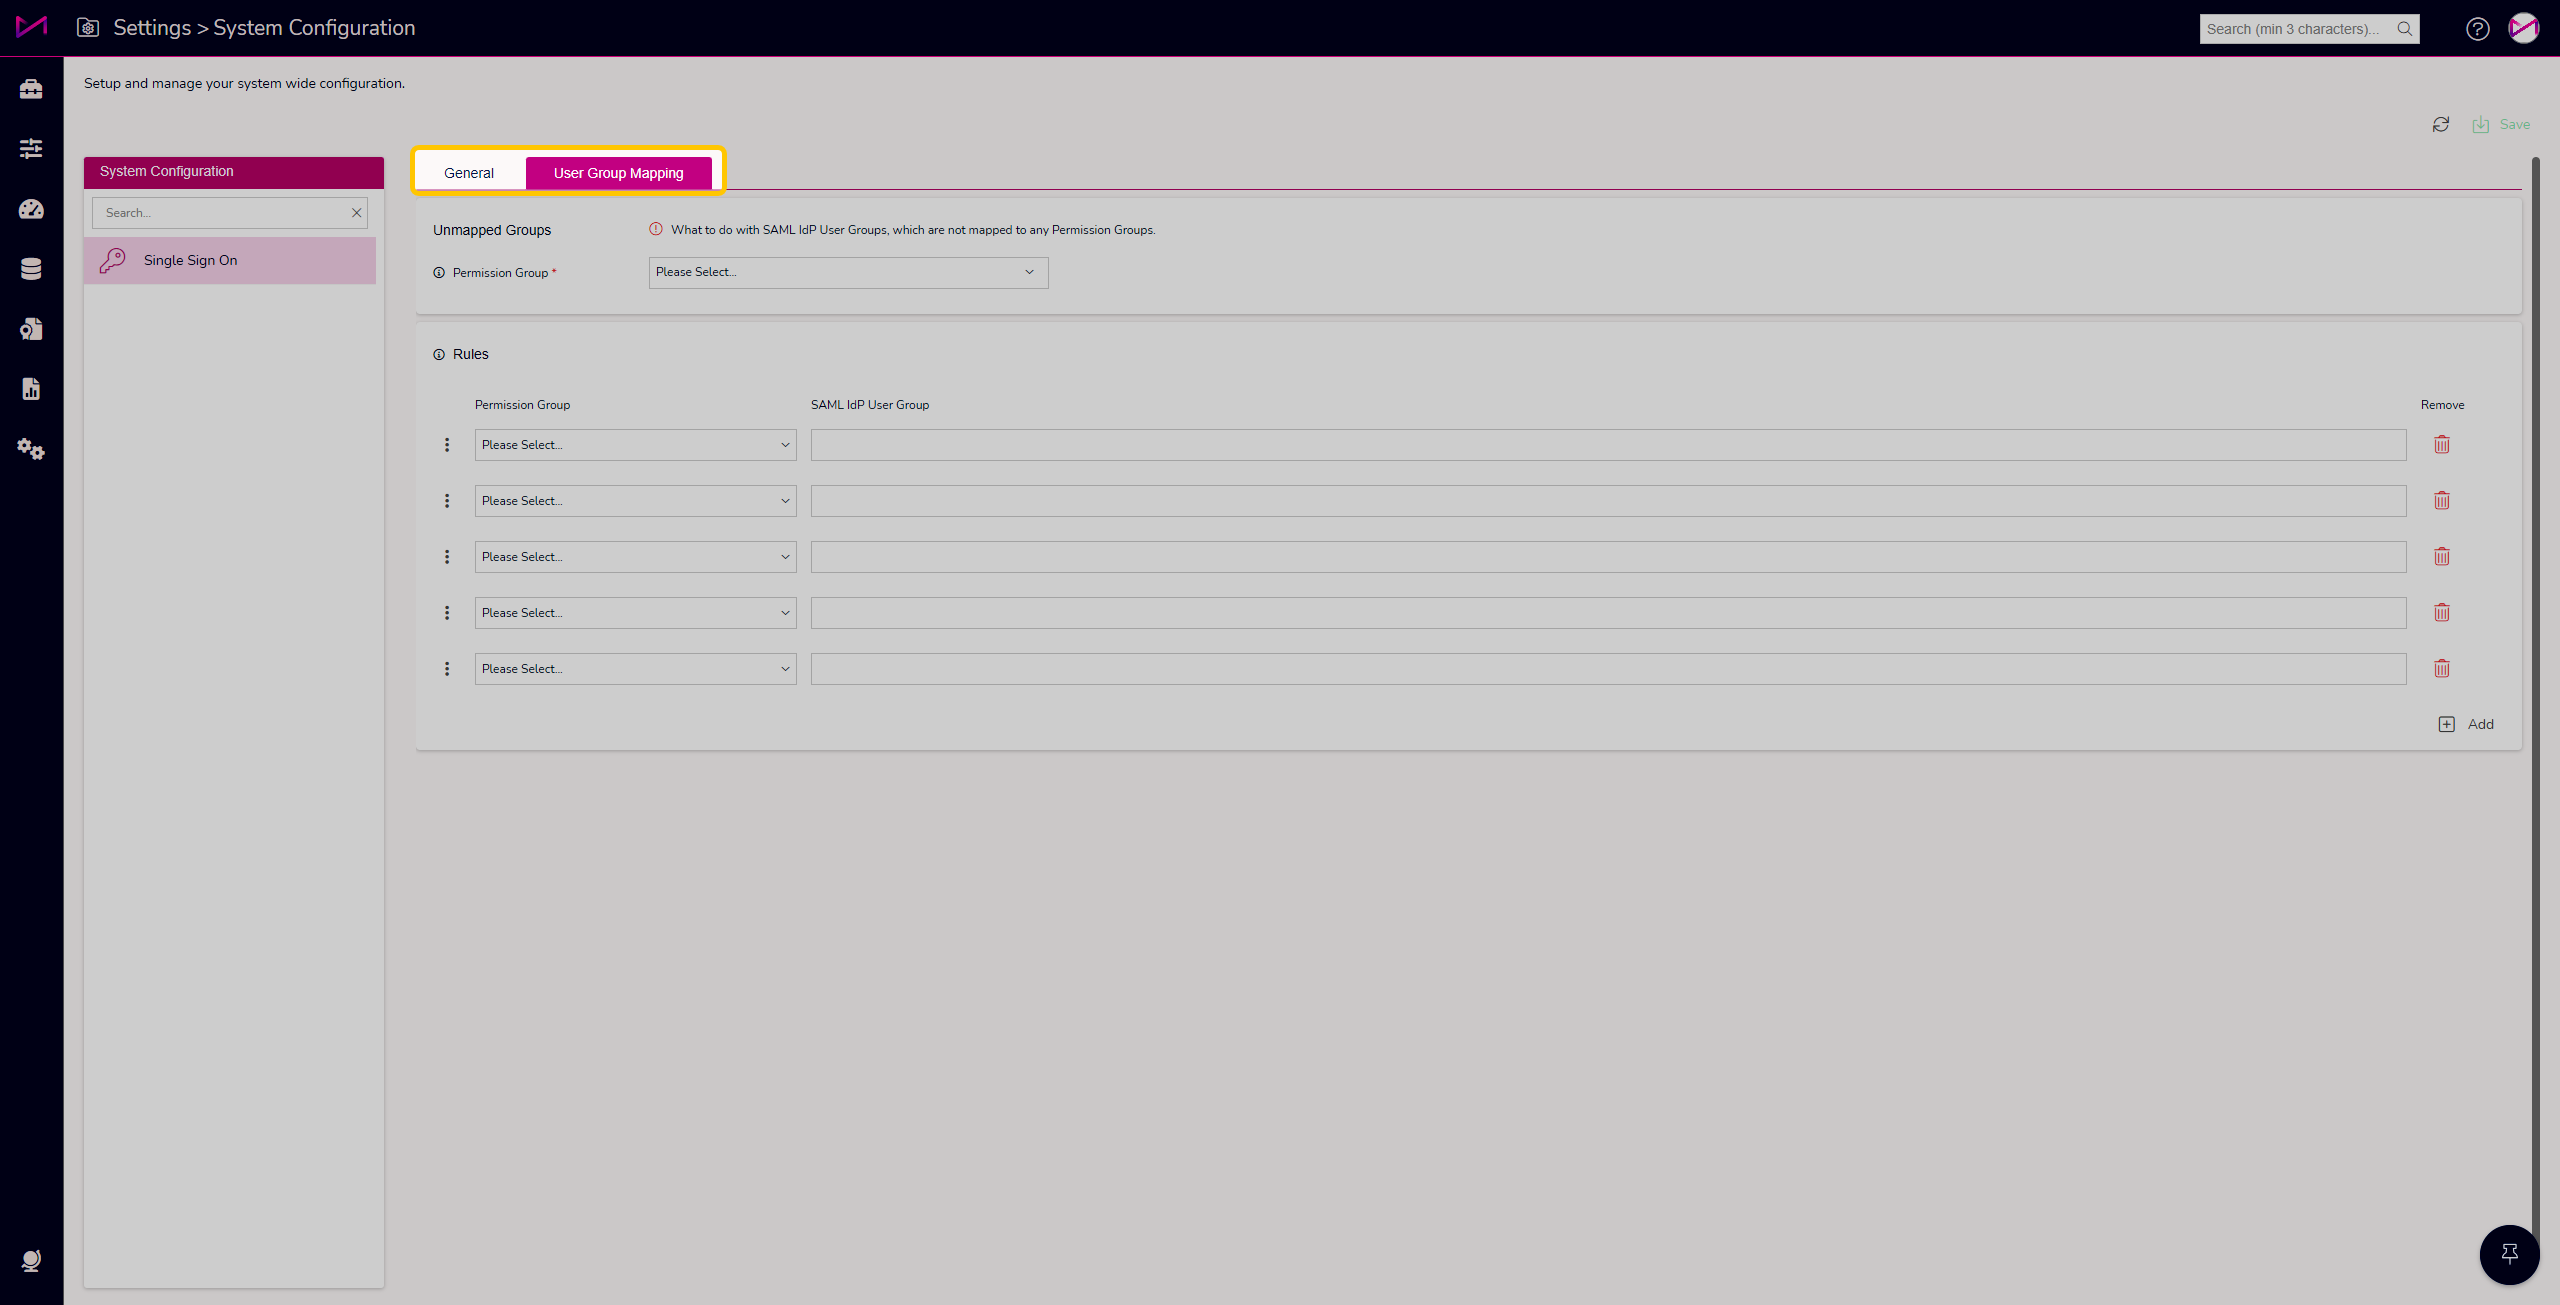Click the Save button
The width and height of the screenshot is (2560, 1305).
point(2502,124)
